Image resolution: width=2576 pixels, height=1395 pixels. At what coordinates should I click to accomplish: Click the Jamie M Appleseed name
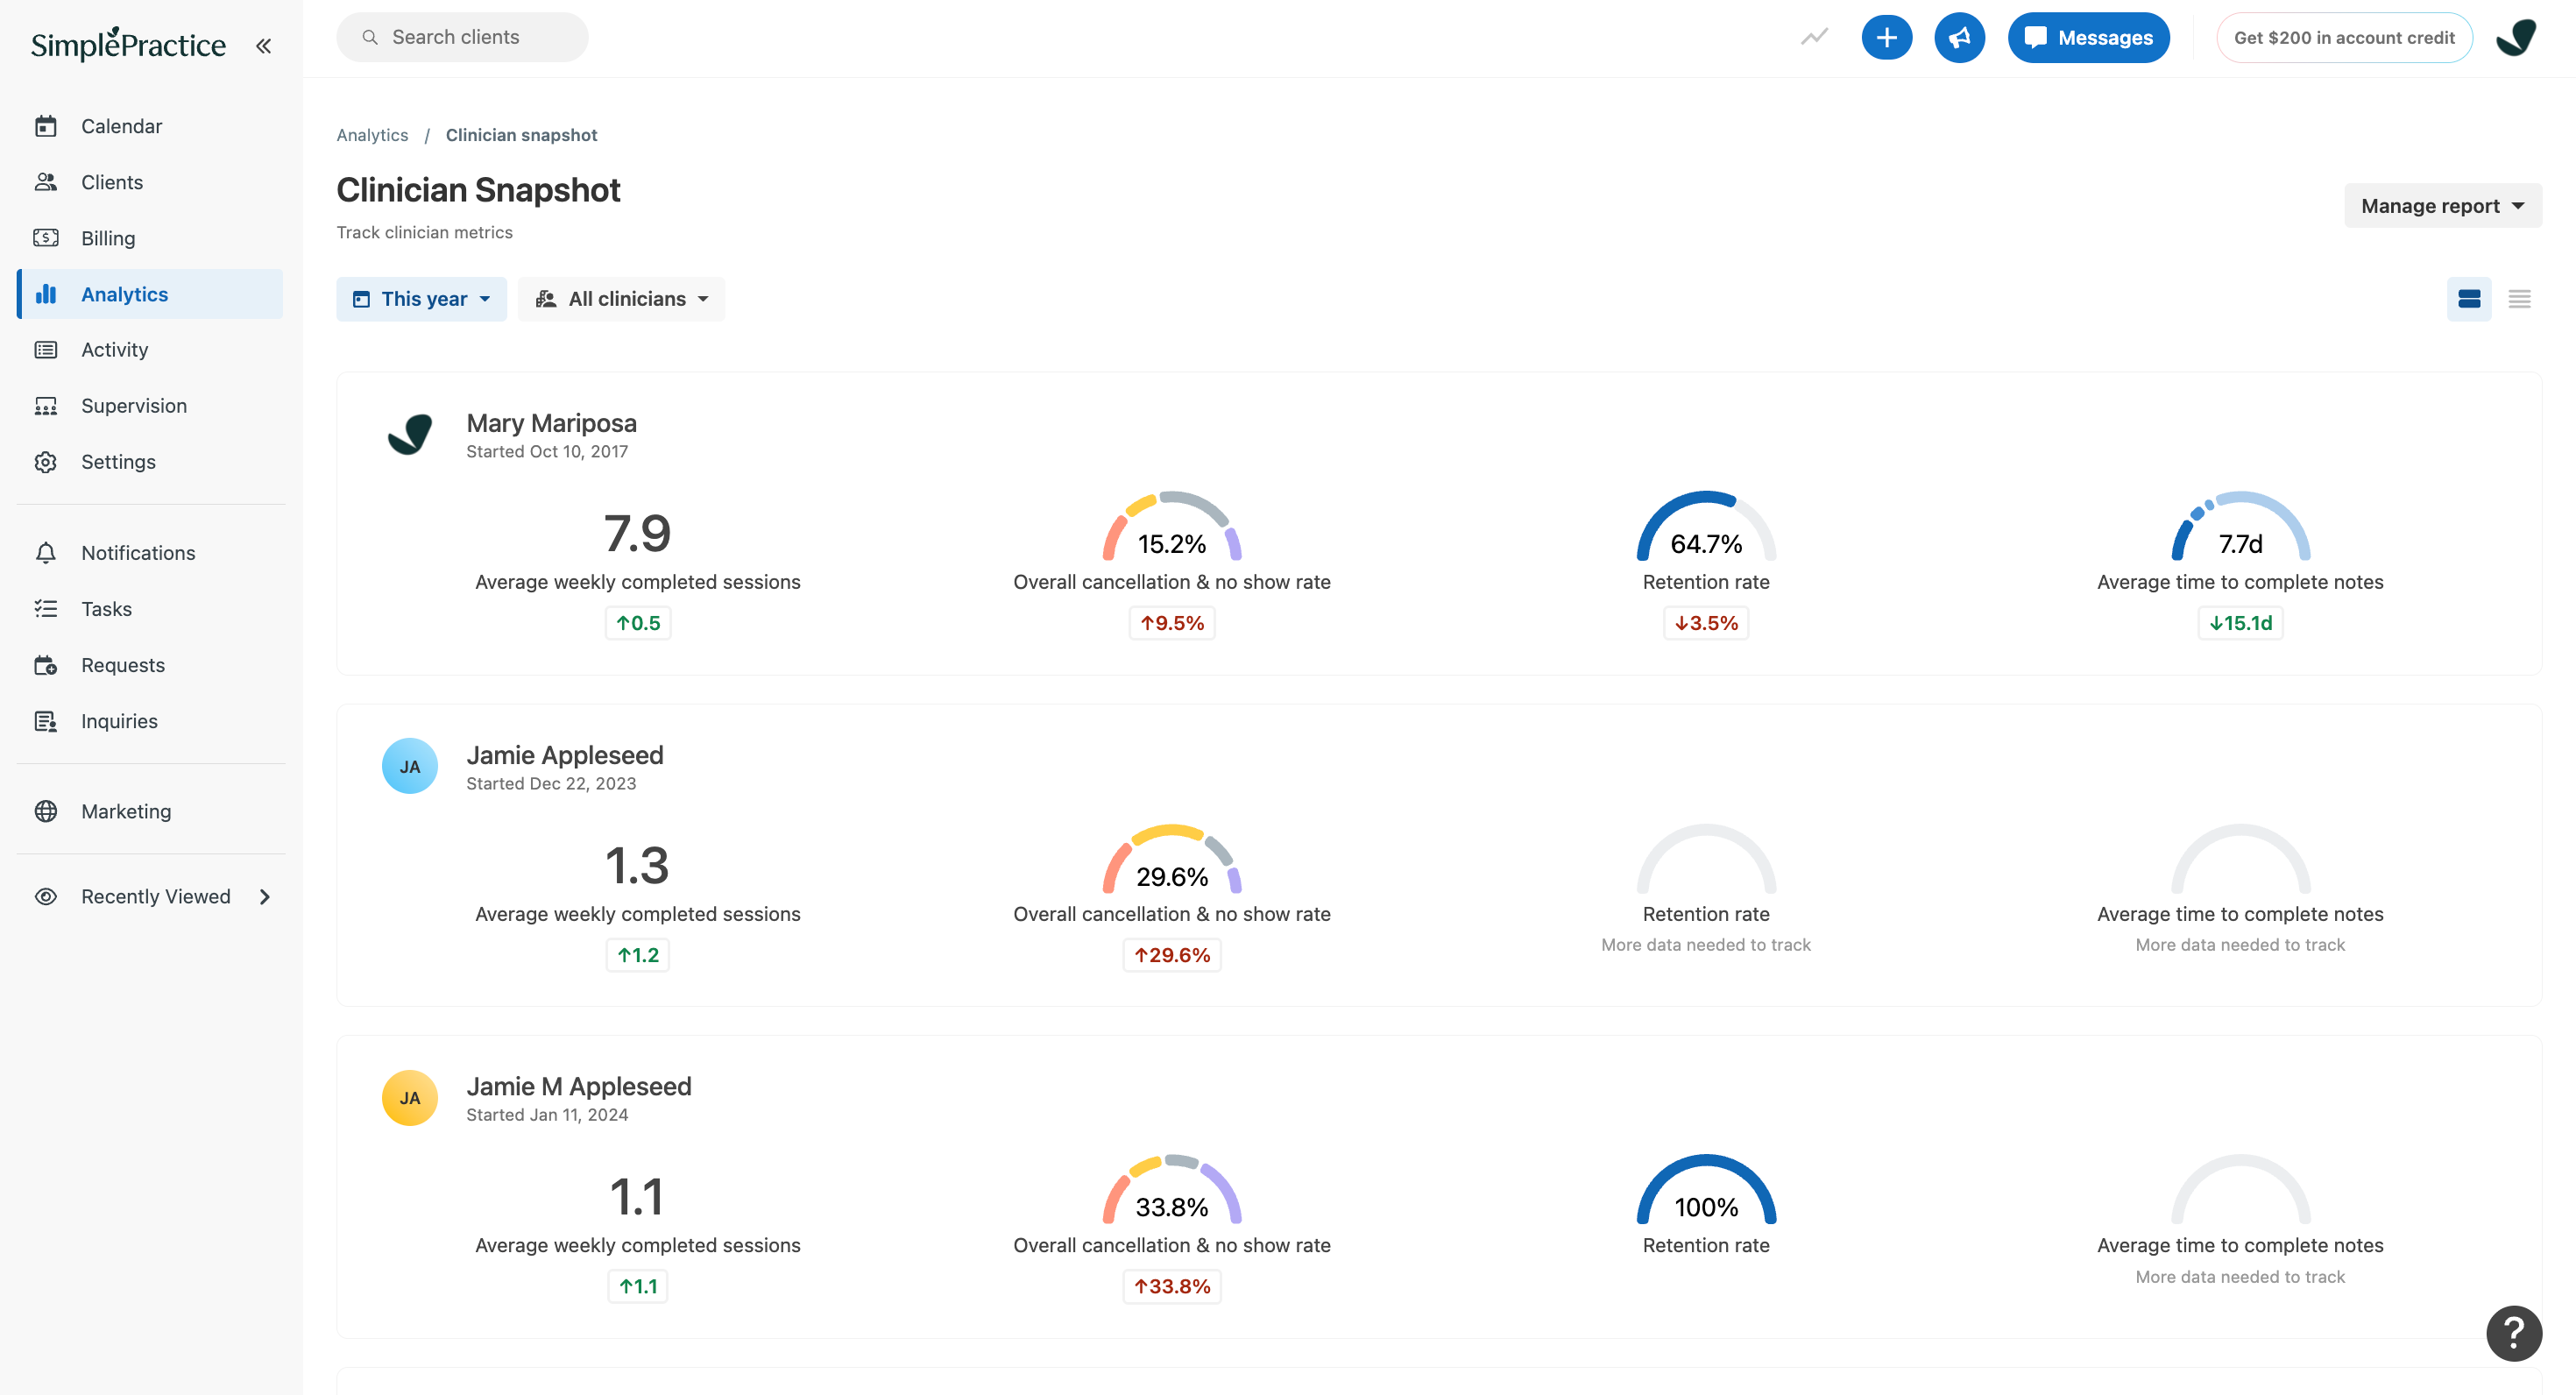(x=578, y=1087)
